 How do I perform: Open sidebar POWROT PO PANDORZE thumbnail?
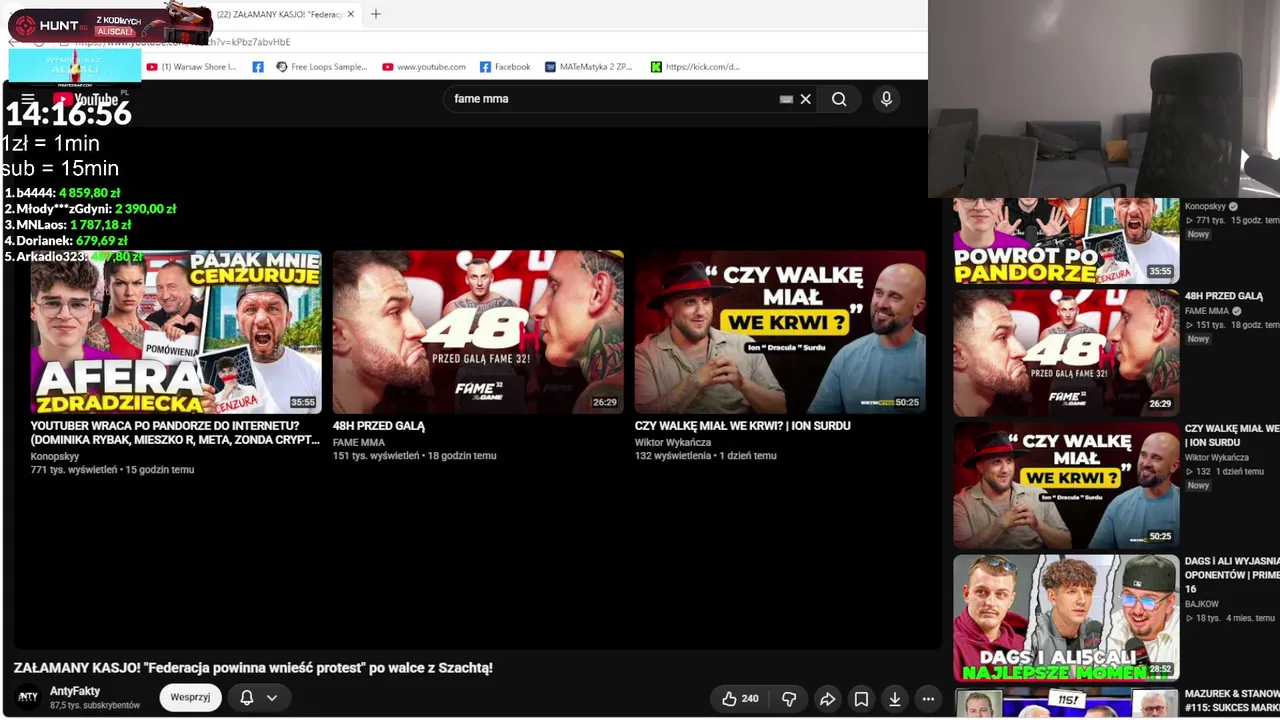(1066, 241)
